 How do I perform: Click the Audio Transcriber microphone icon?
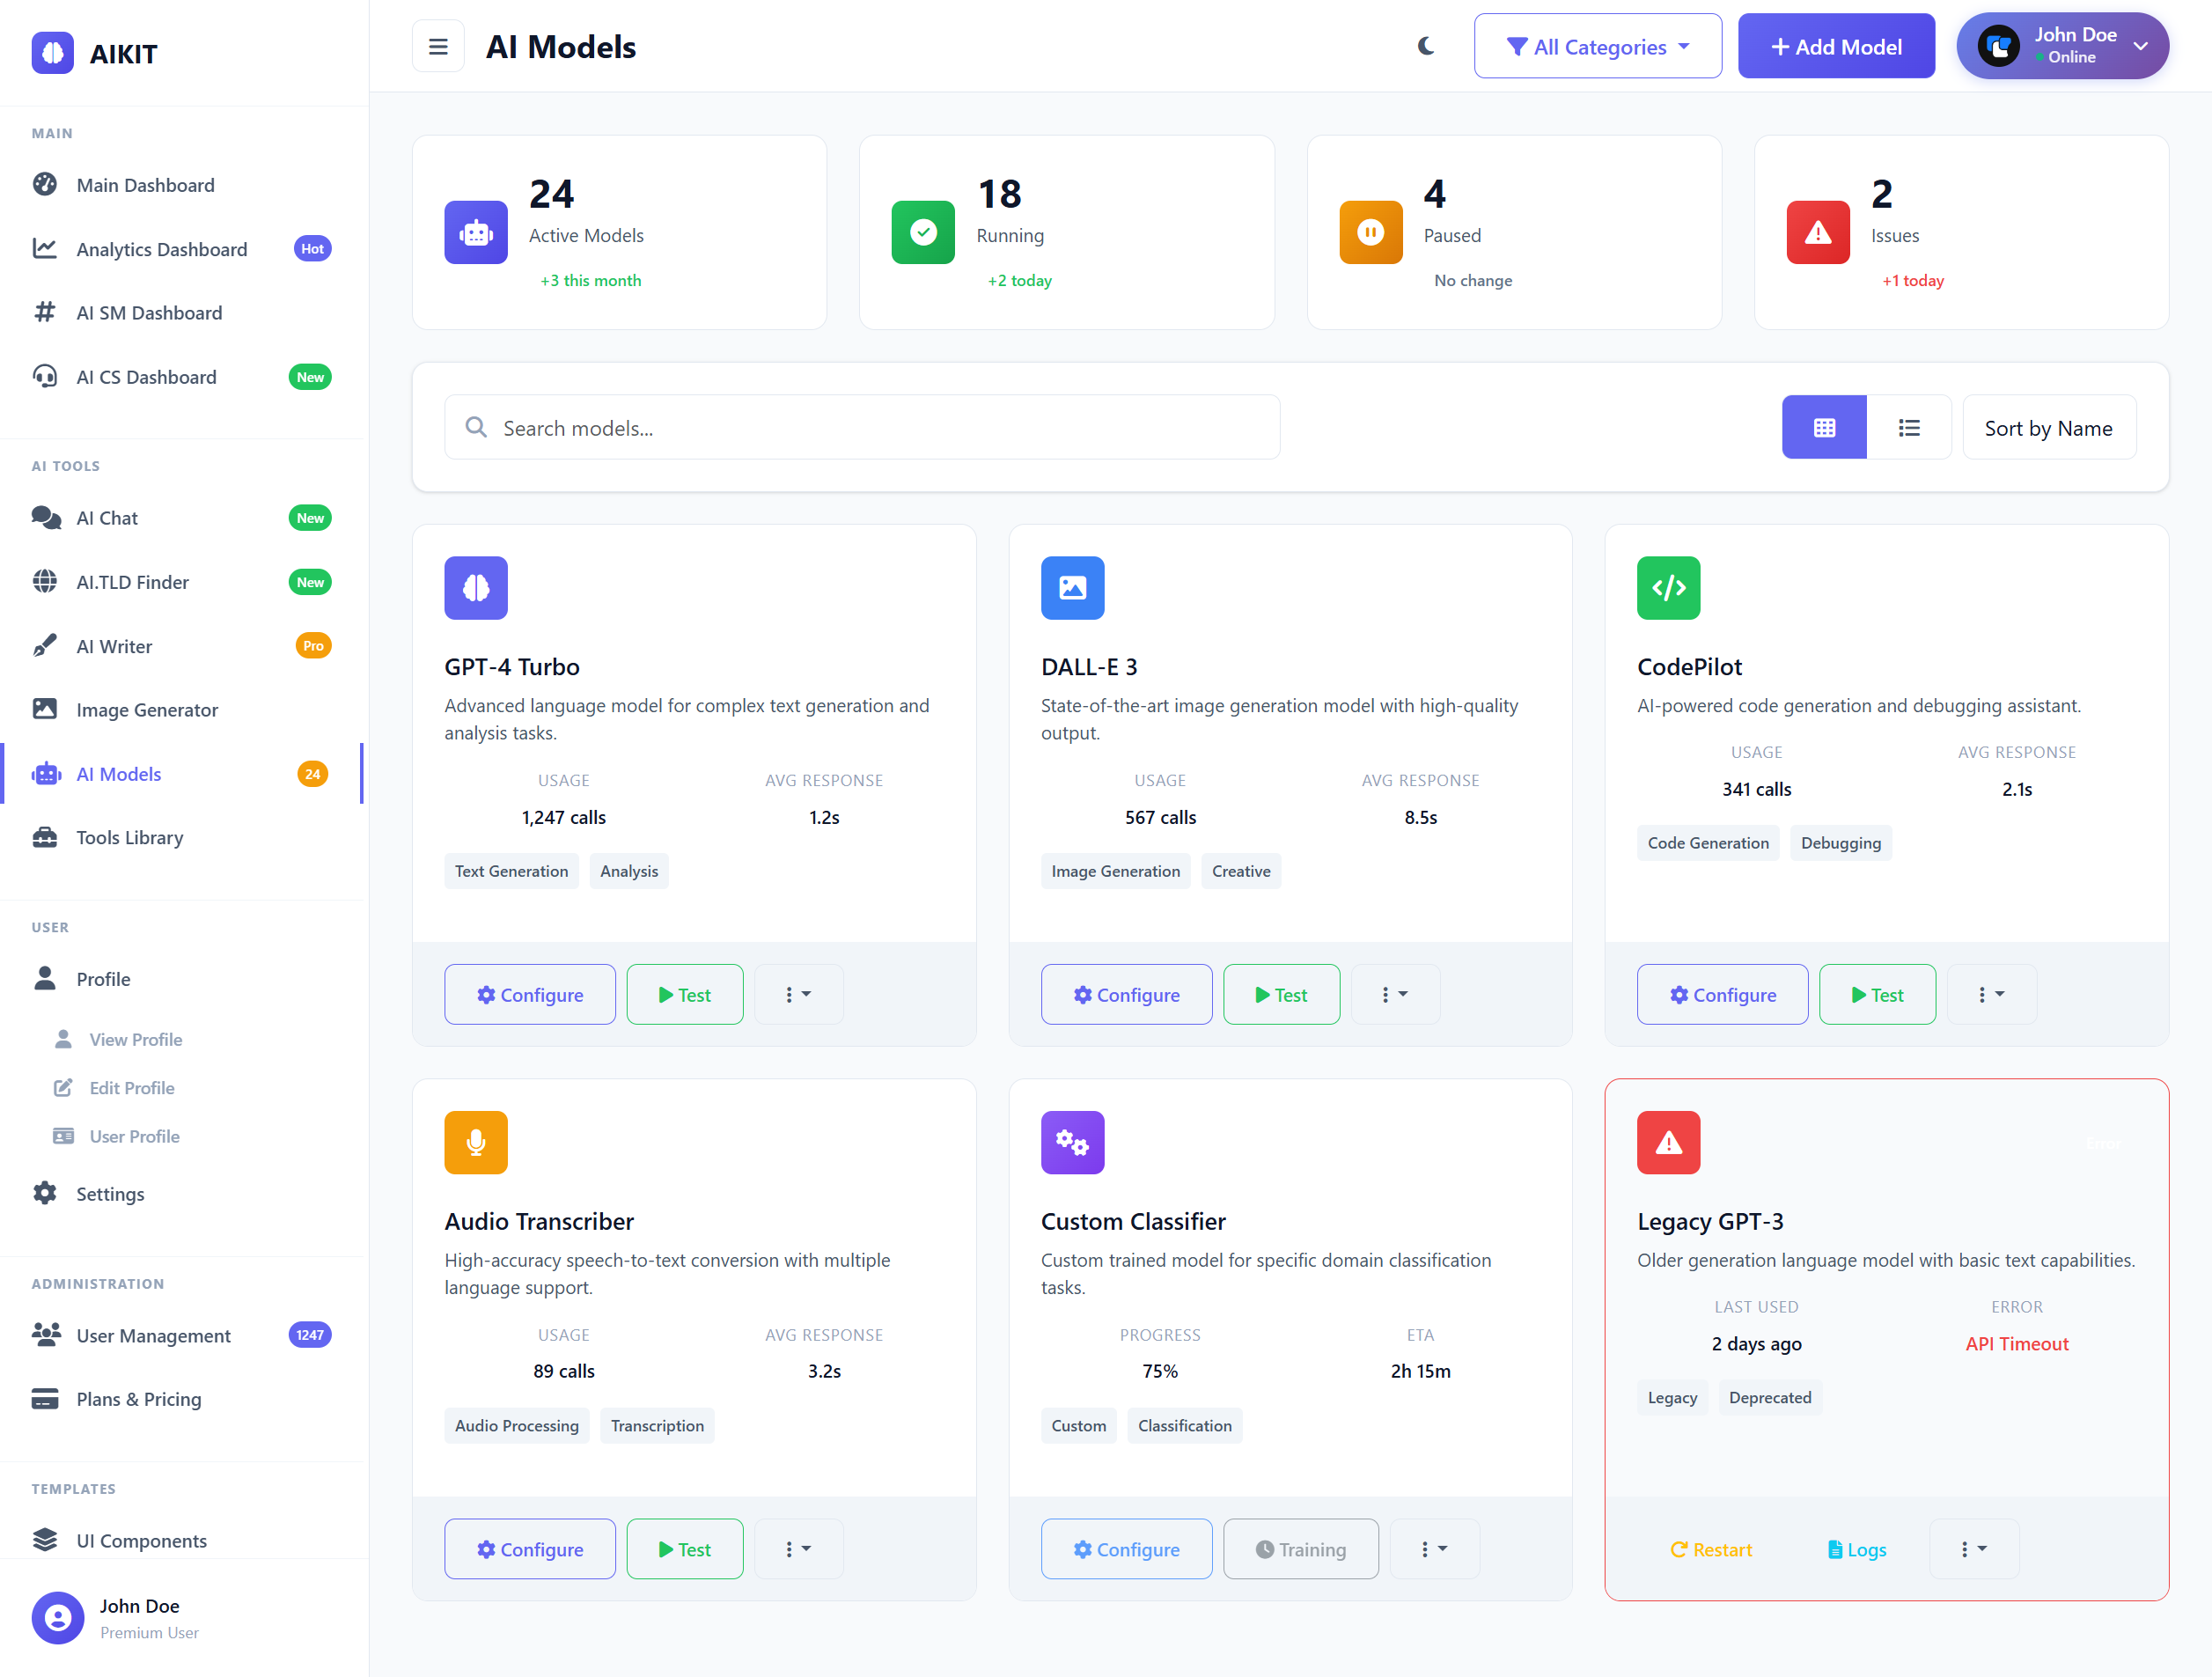[x=476, y=1142]
